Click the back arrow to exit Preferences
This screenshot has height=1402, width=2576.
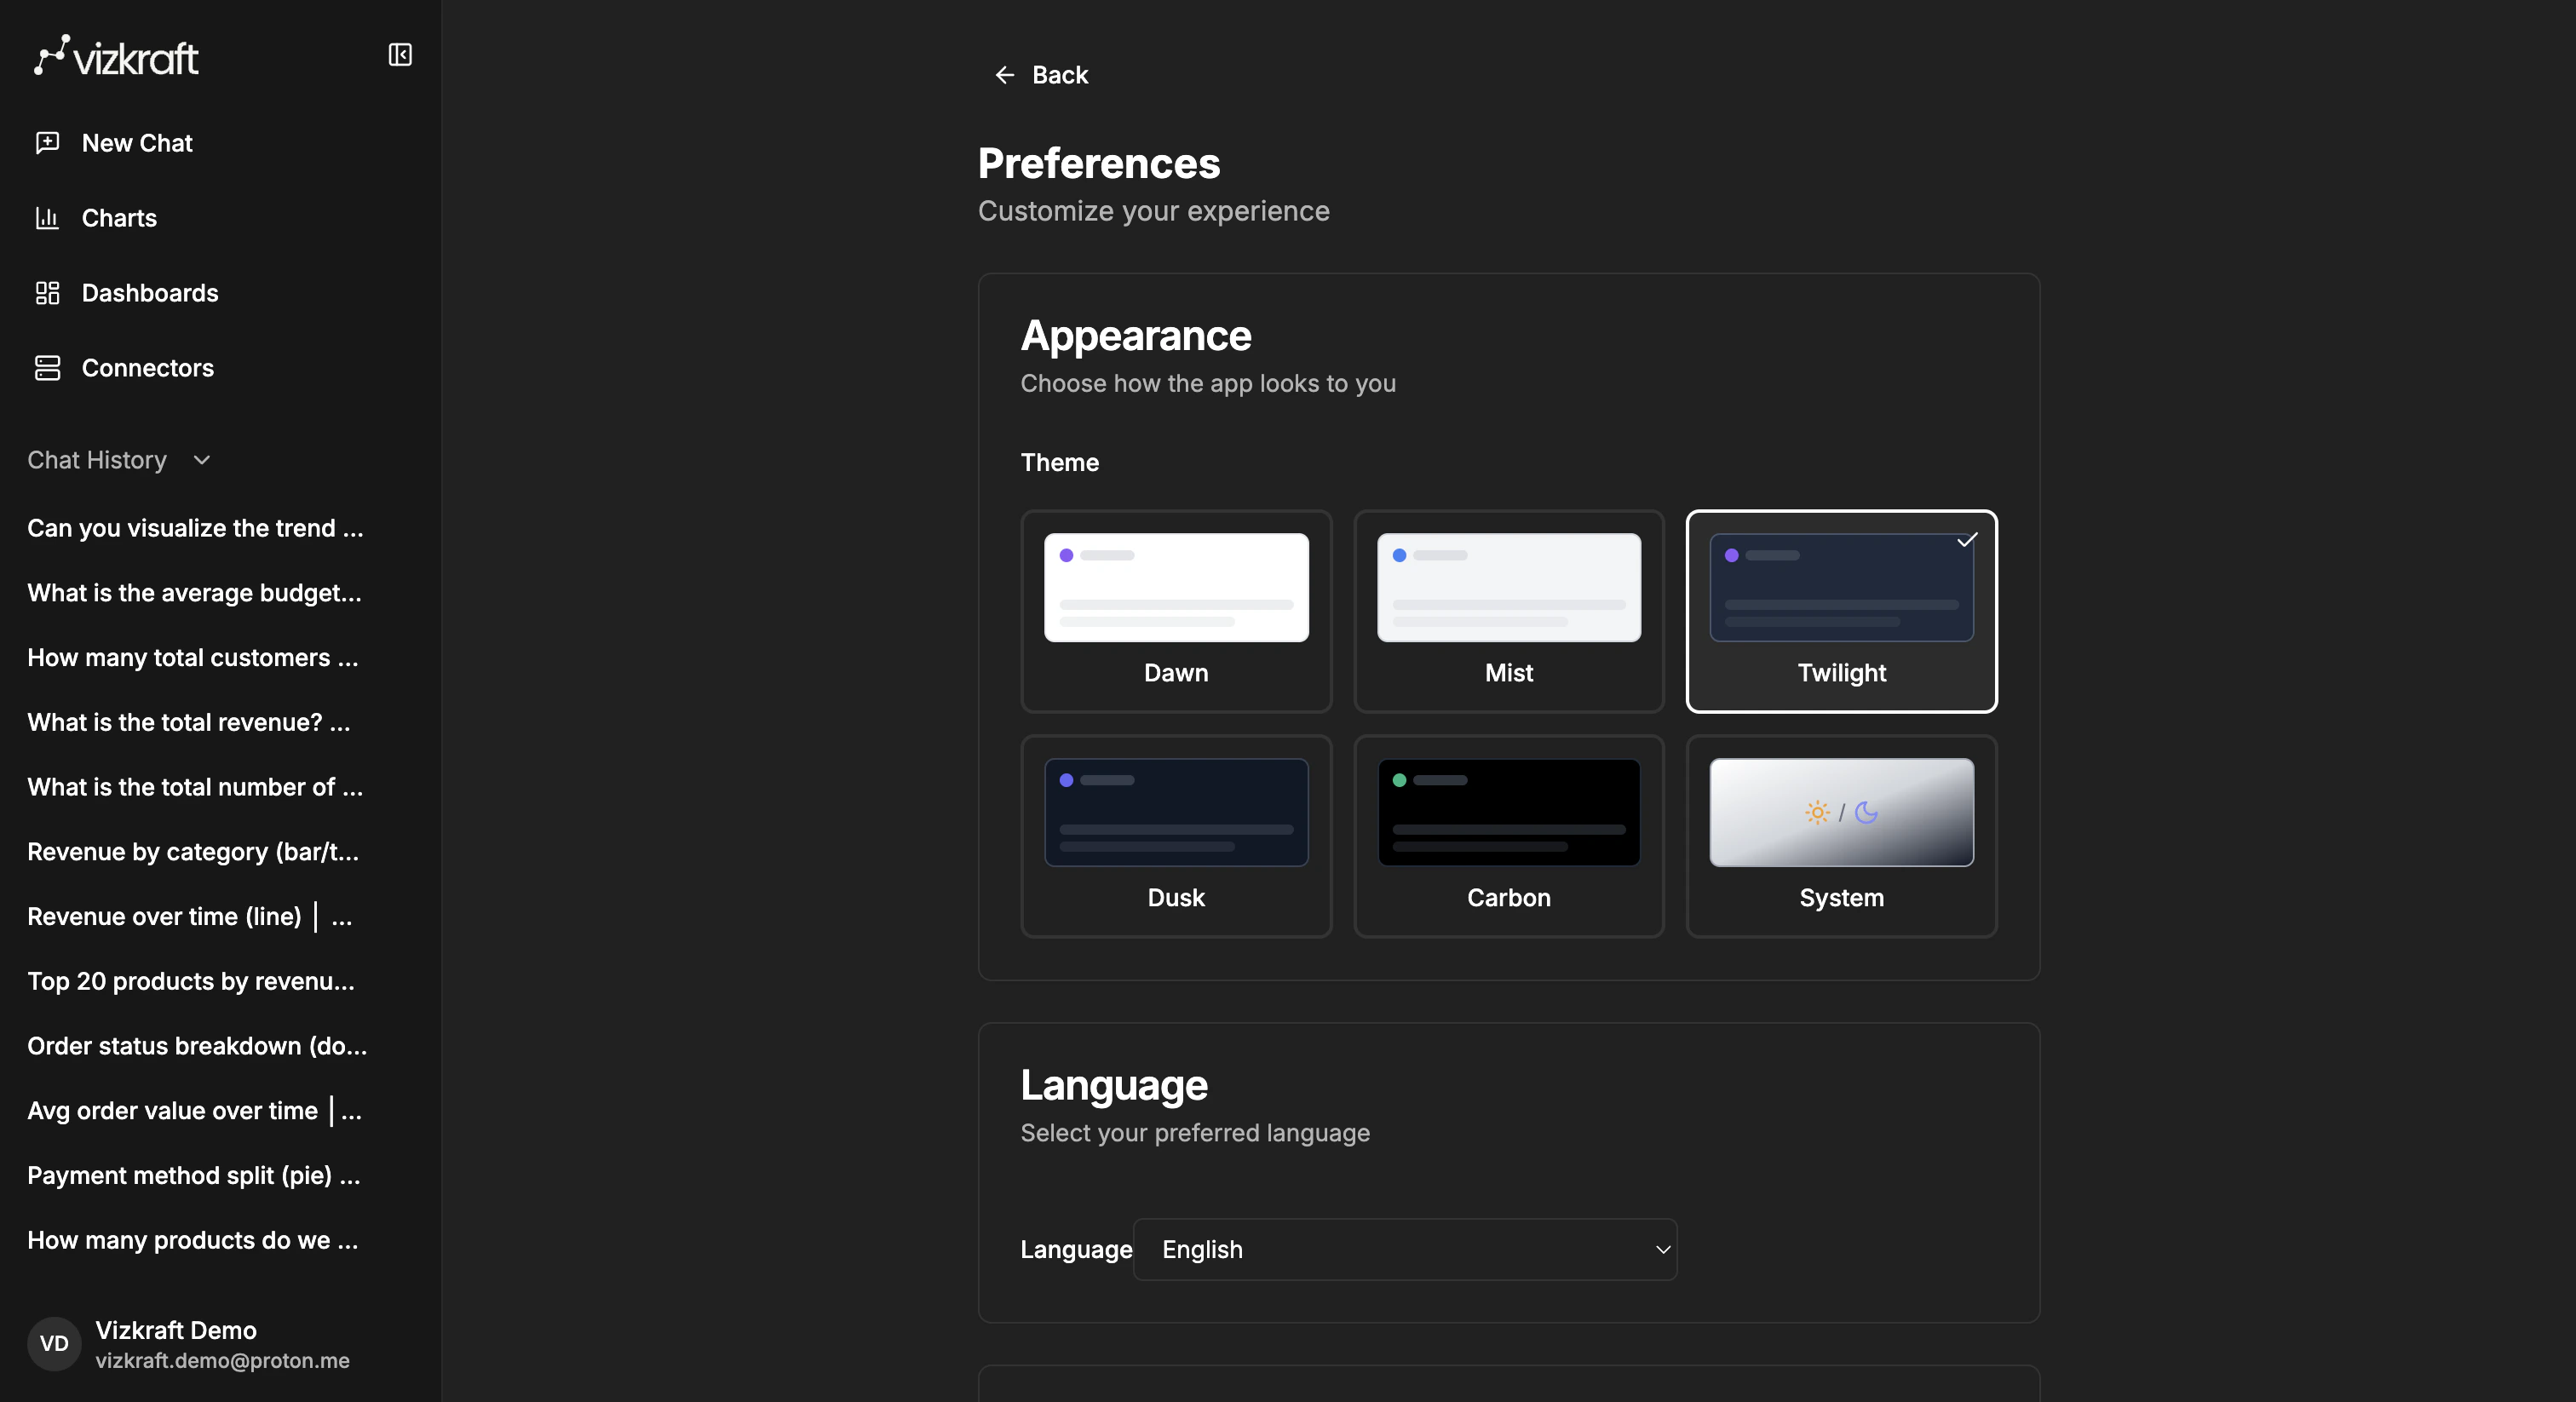coord(1004,74)
